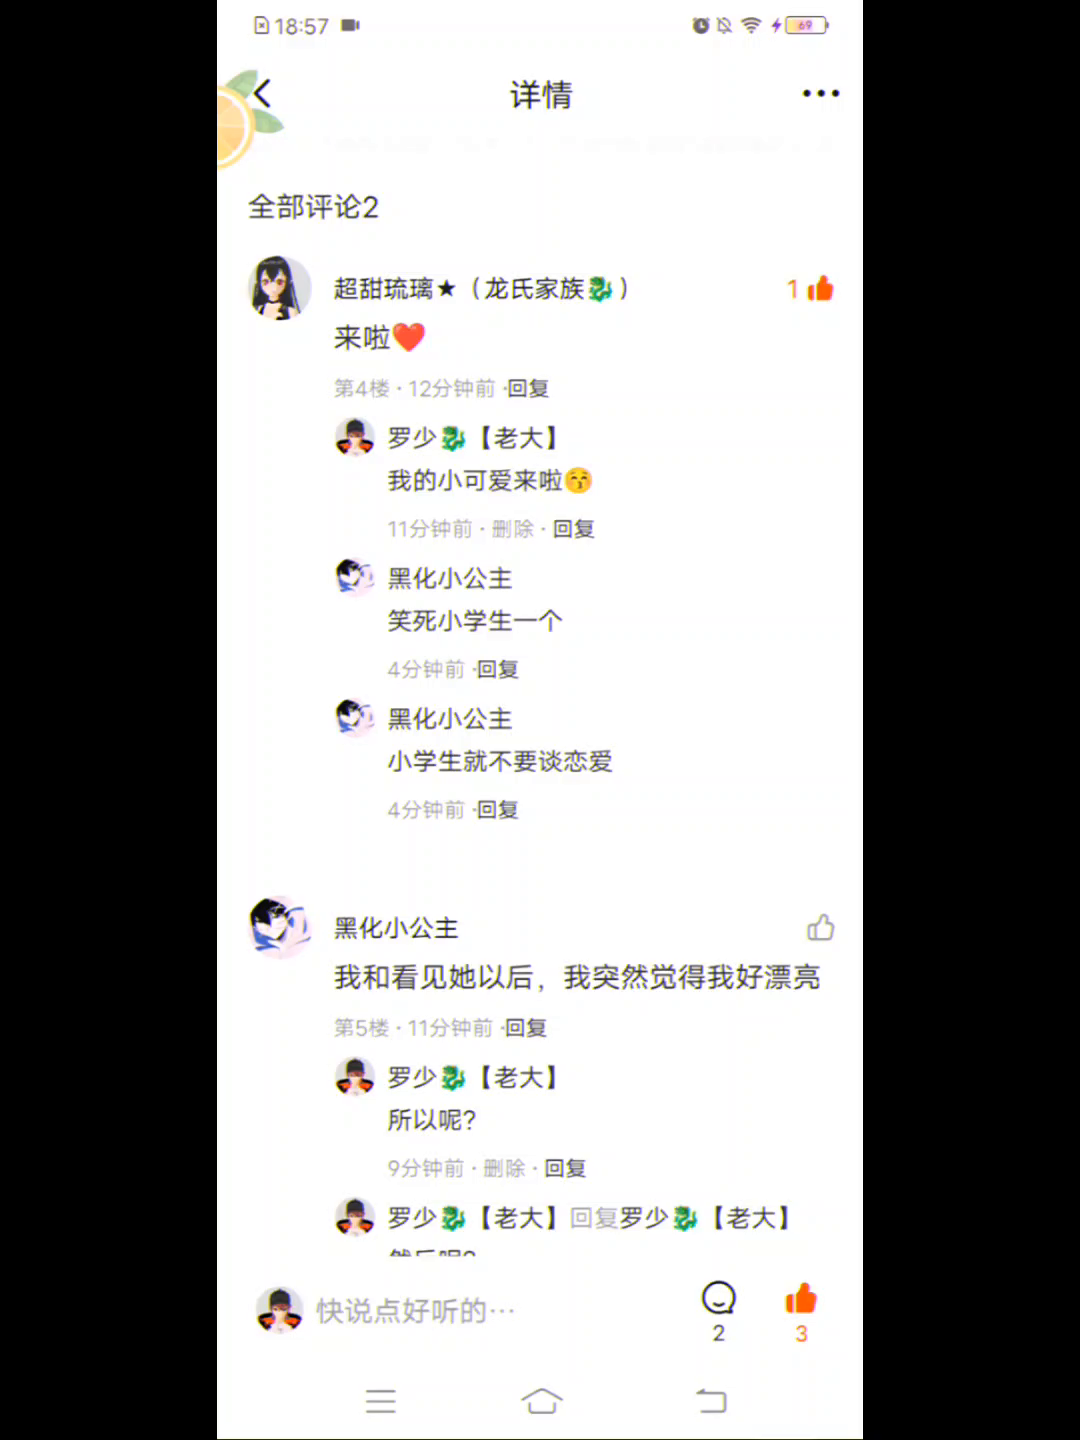Viewport: 1080px width, 1440px height.
Task: Open comments via speech bubble icon
Action: click(x=718, y=1298)
